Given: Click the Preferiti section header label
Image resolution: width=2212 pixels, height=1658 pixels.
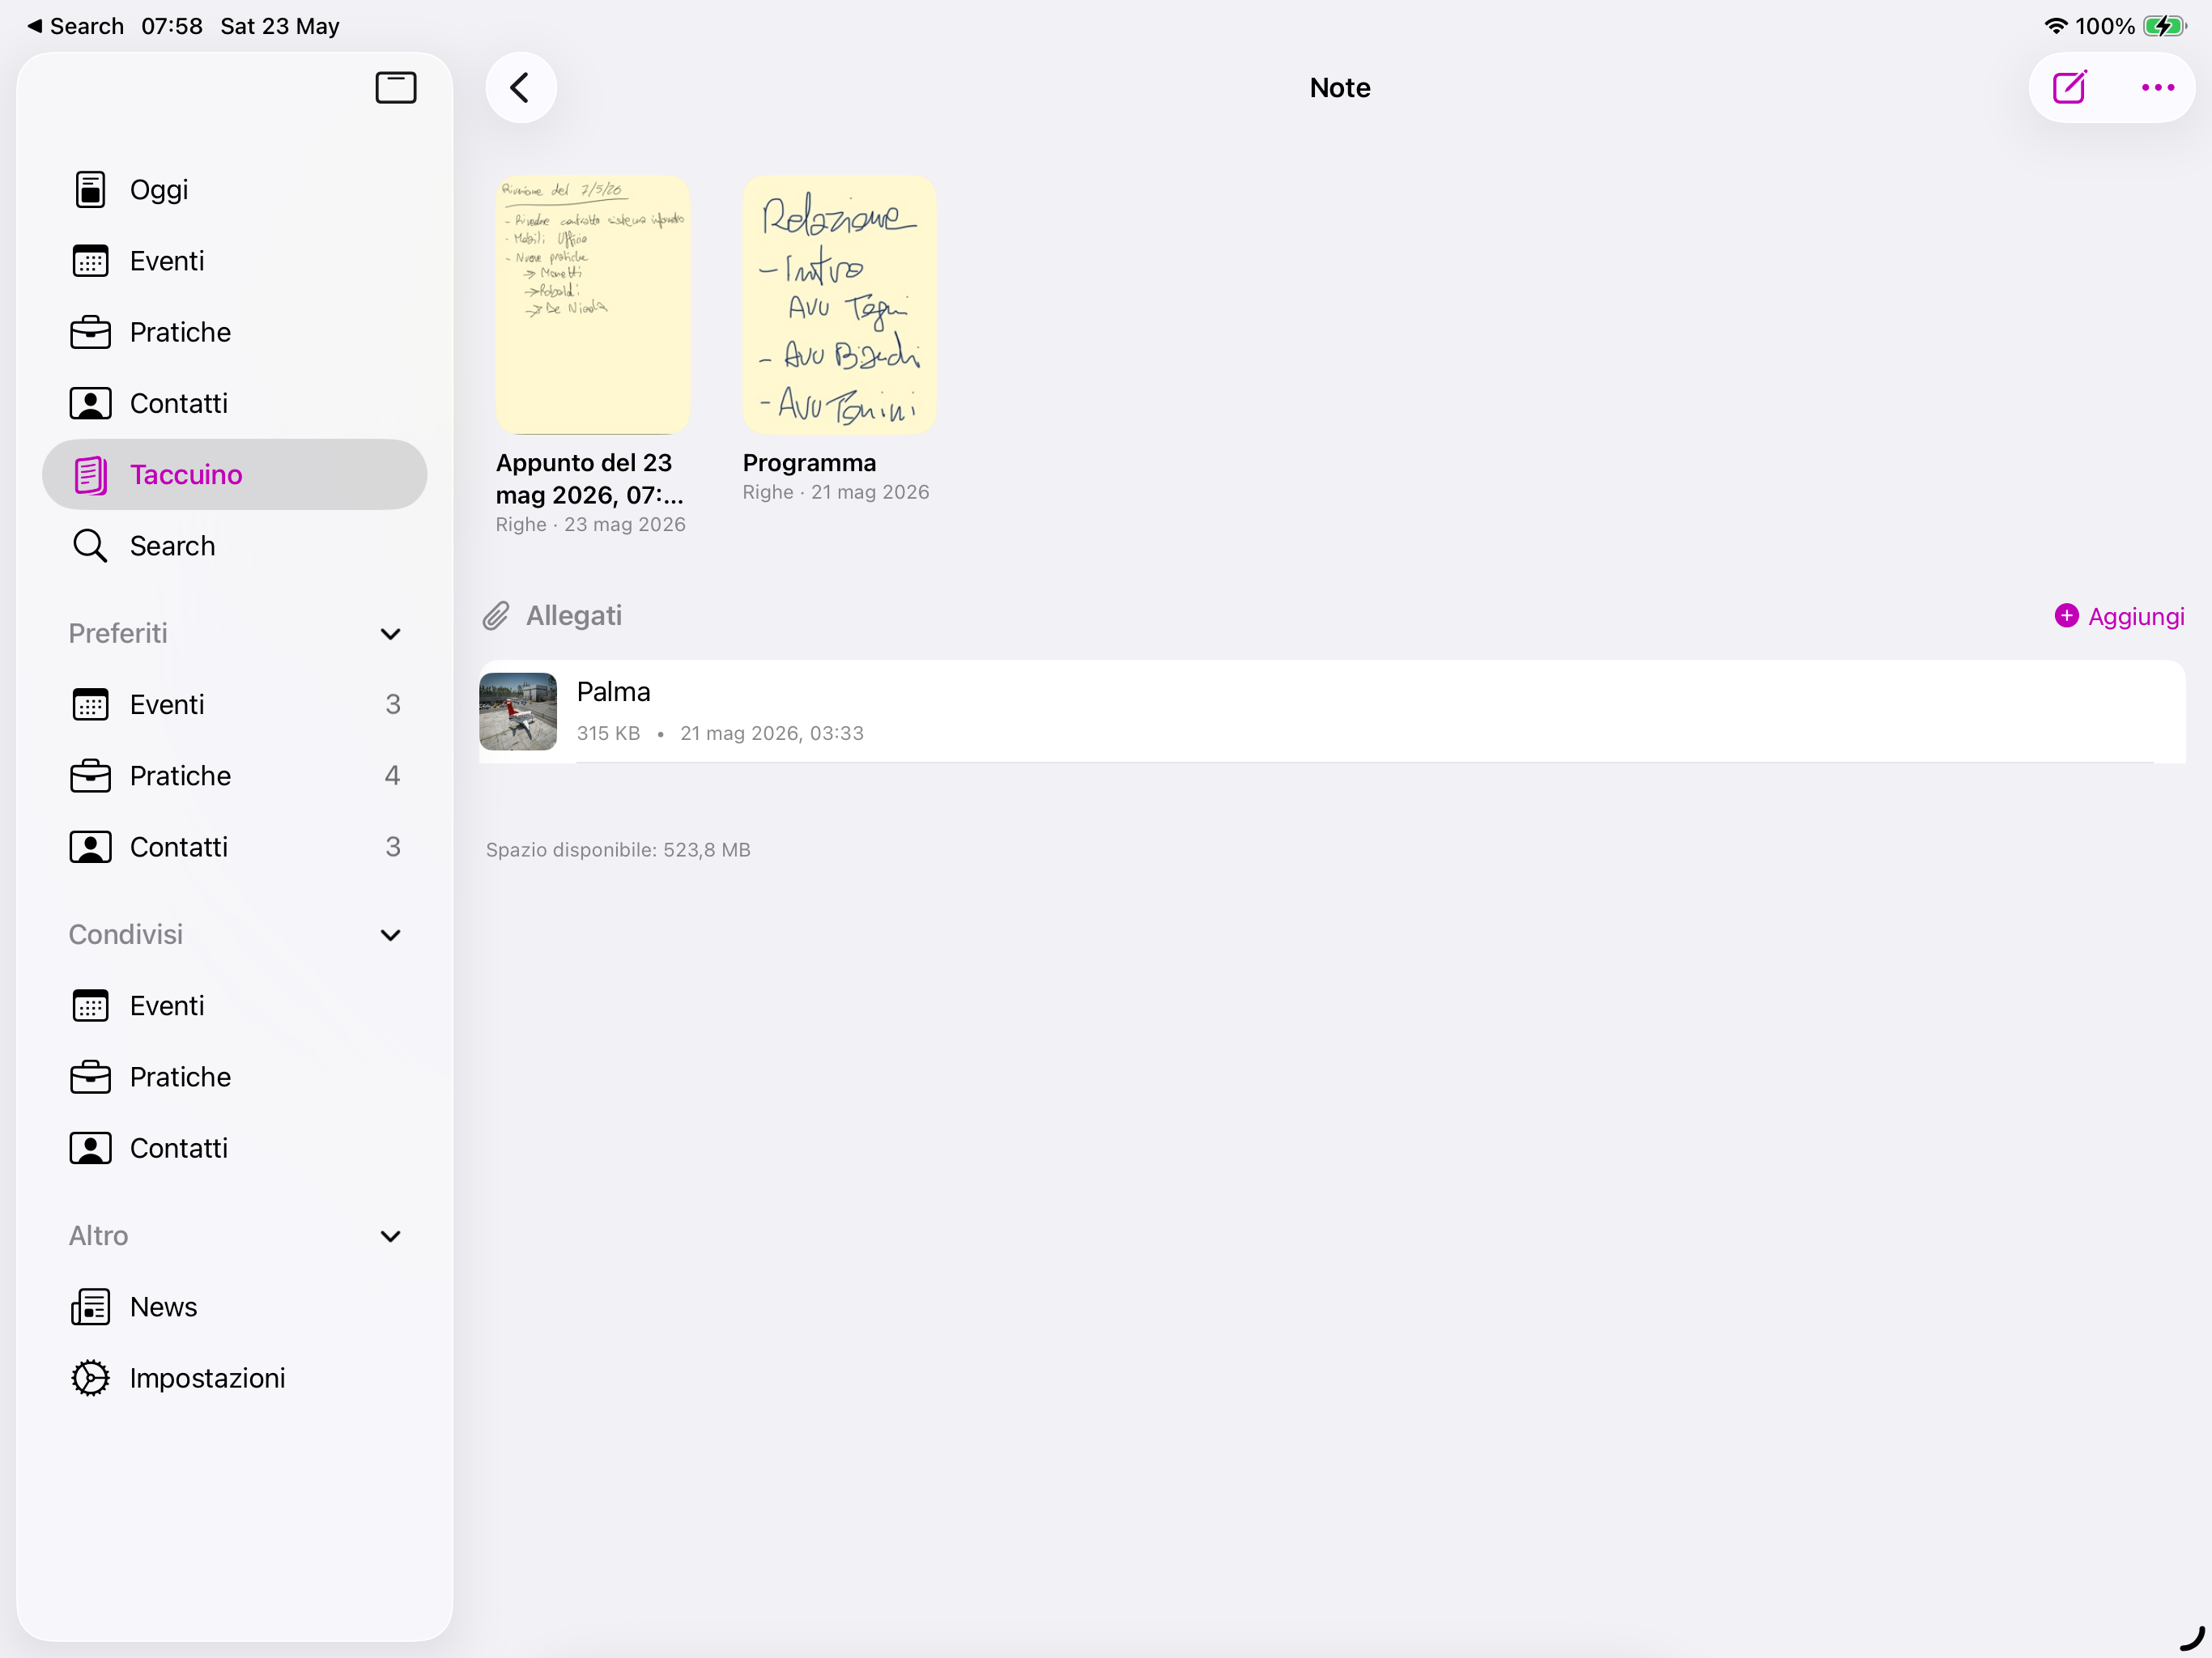Looking at the screenshot, I should [x=118, y=634].
